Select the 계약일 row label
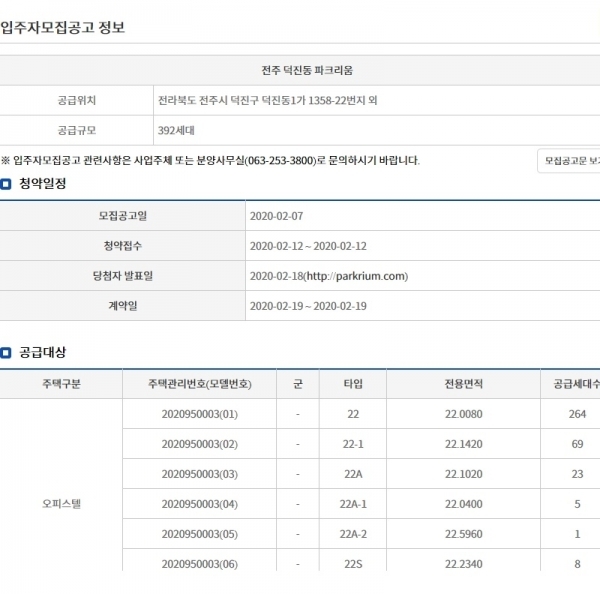 122,306
